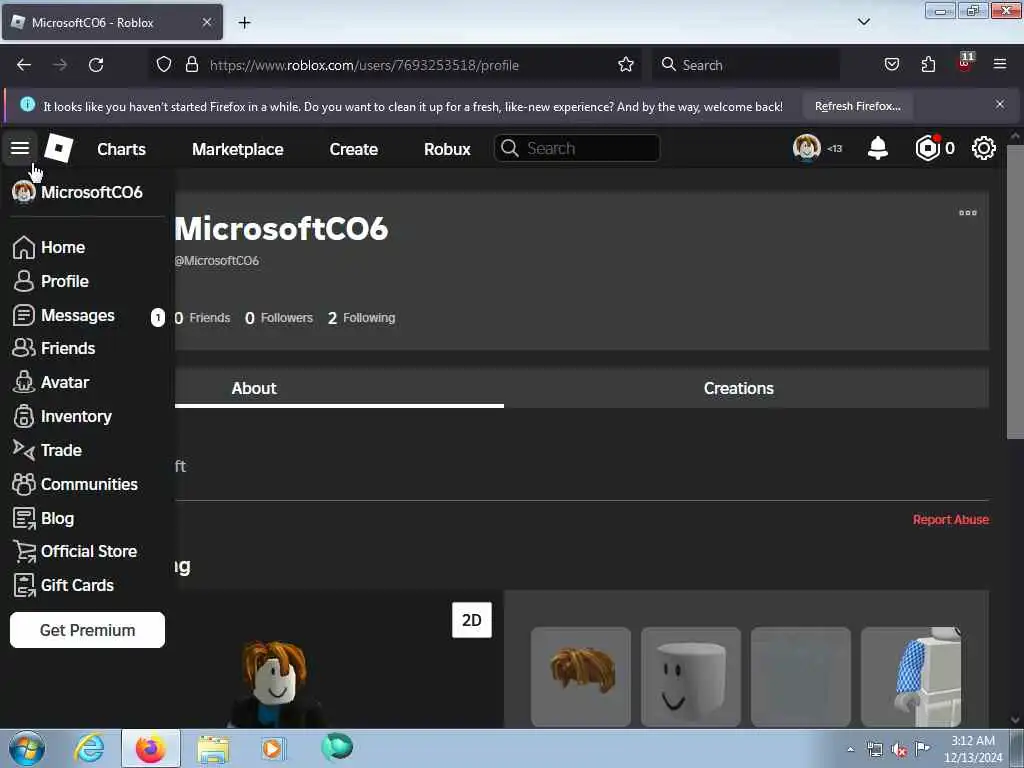Click the Report Abuse link

pos(950,520)
